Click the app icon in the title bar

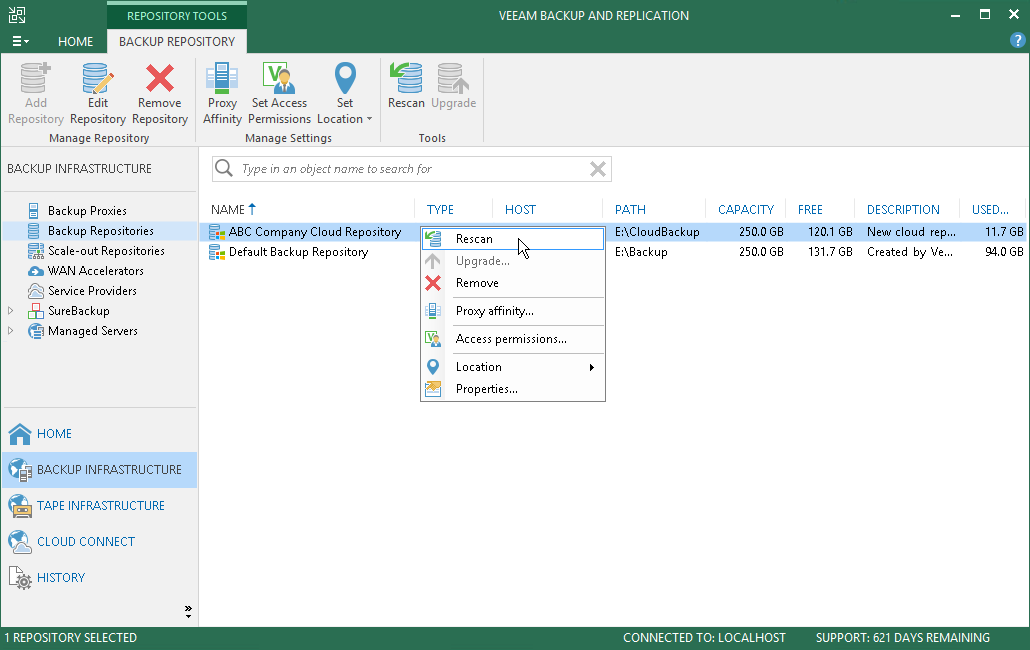pyautogui.click(x=16, y=15)
